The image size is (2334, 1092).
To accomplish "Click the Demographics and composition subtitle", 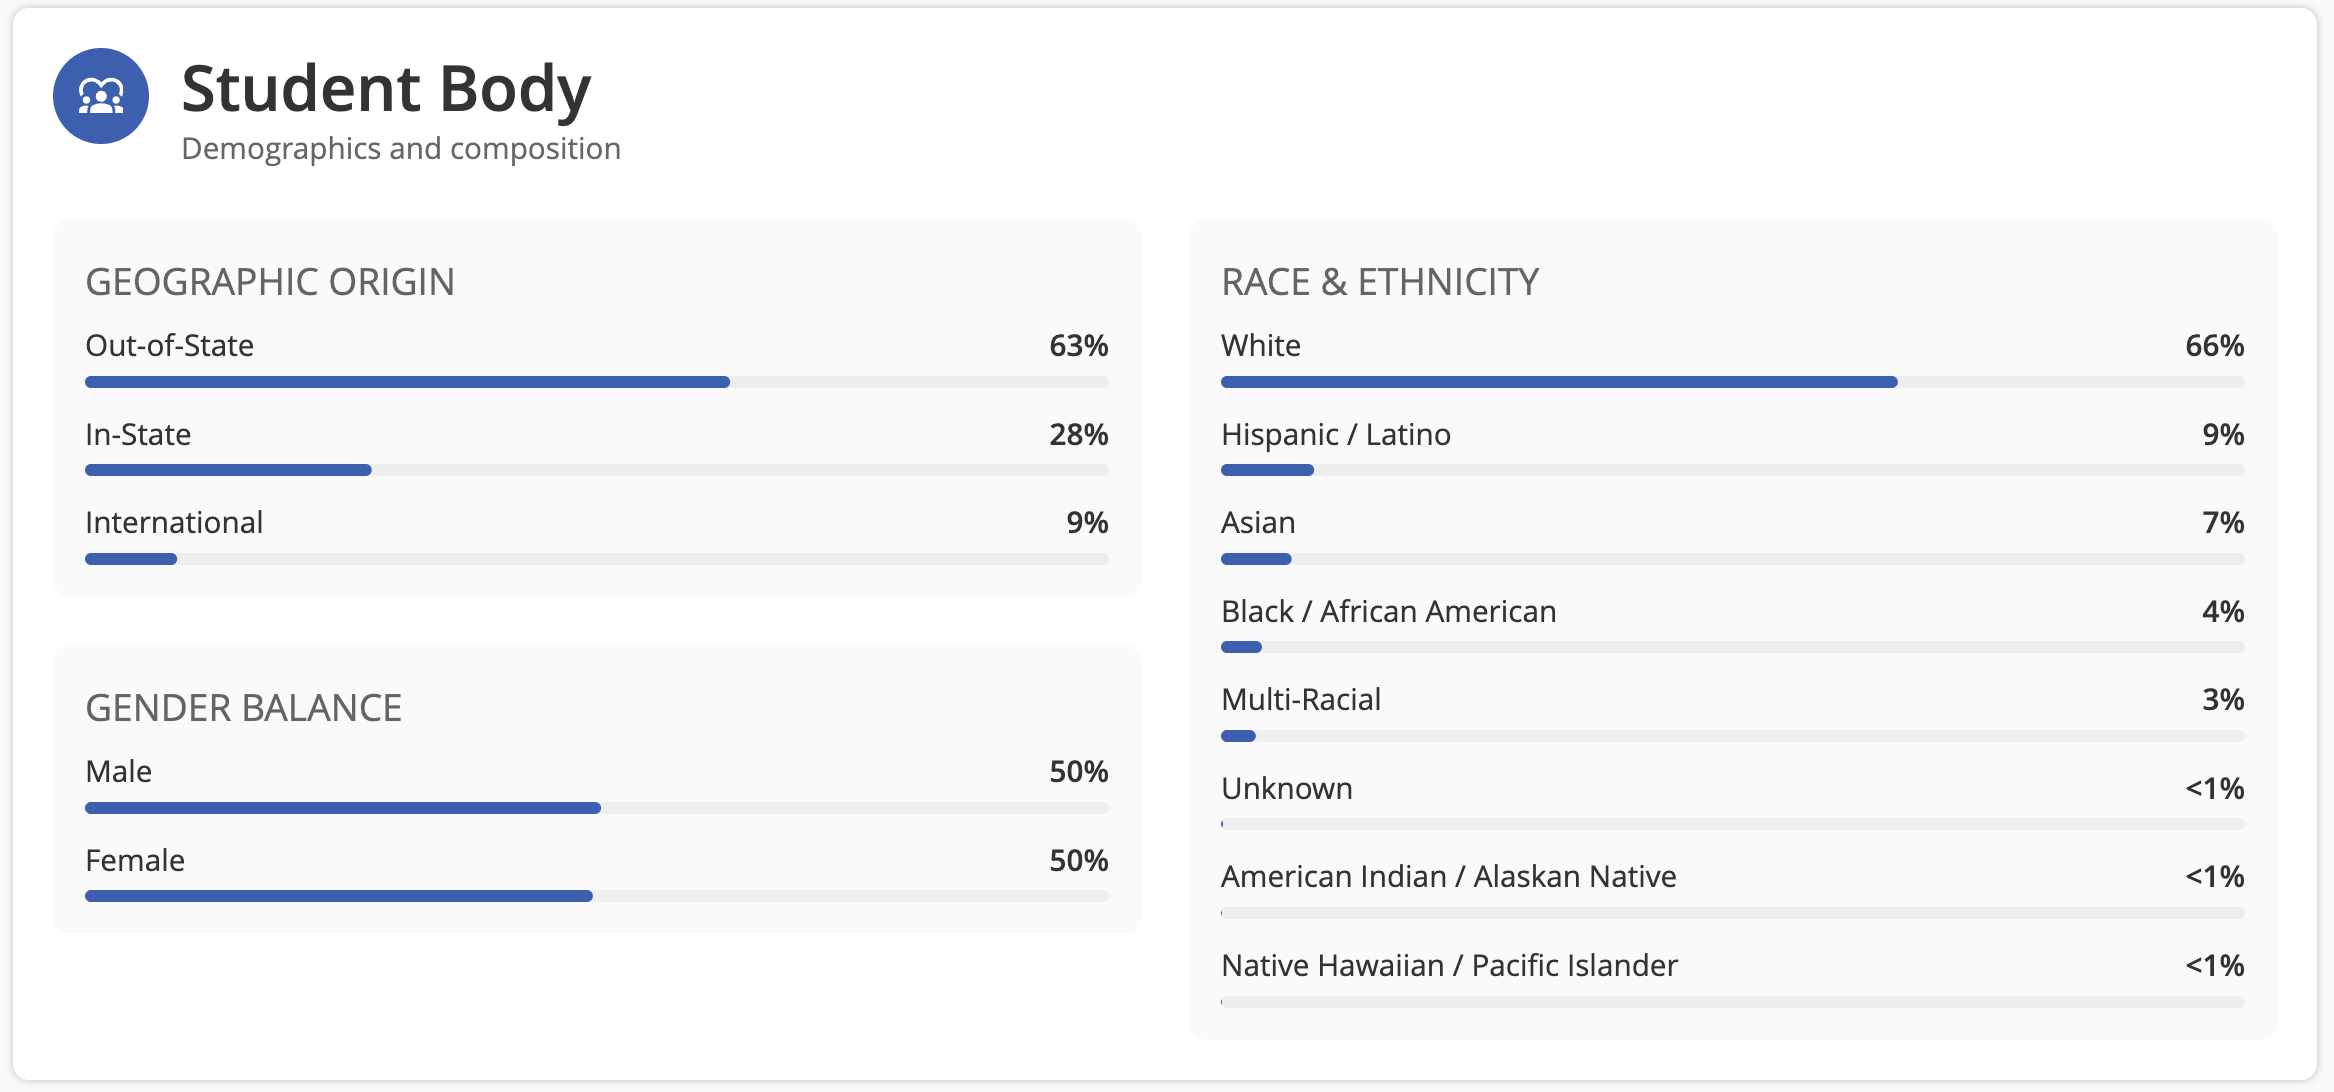I will 401,148.
